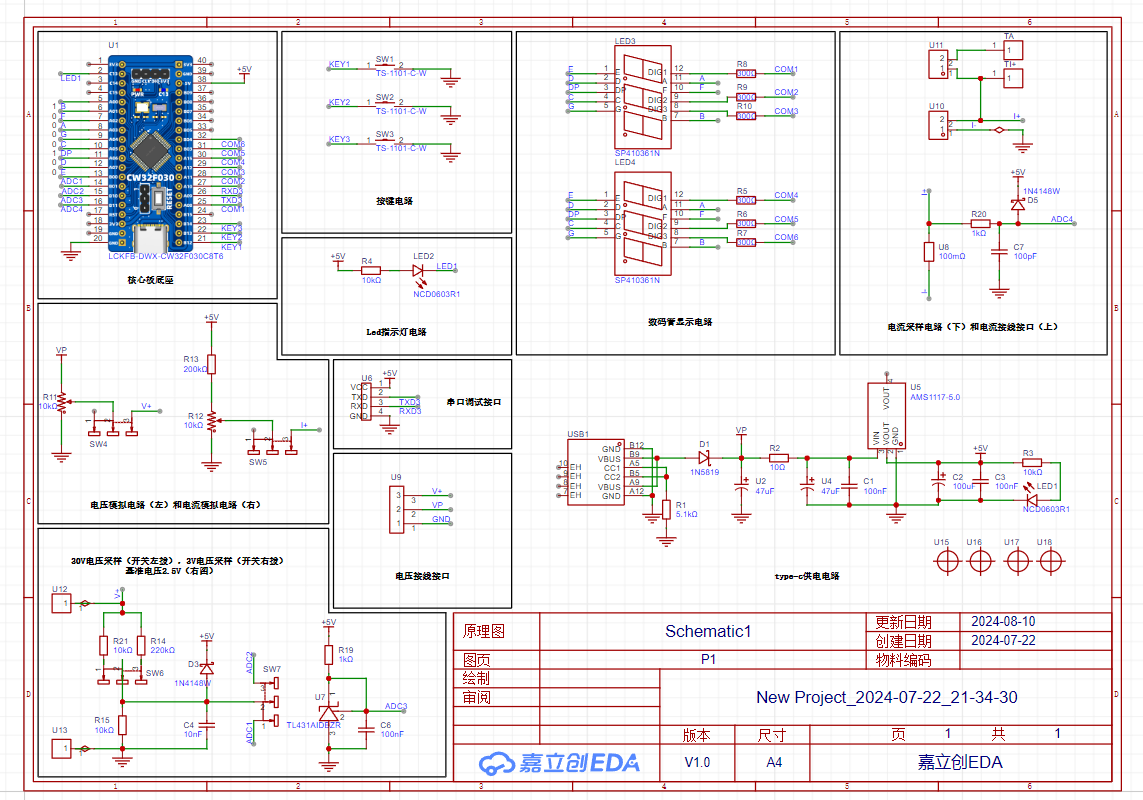The image size is (1143, 800).
Task: Click the P1 page name cell
Action: (708, 659)
